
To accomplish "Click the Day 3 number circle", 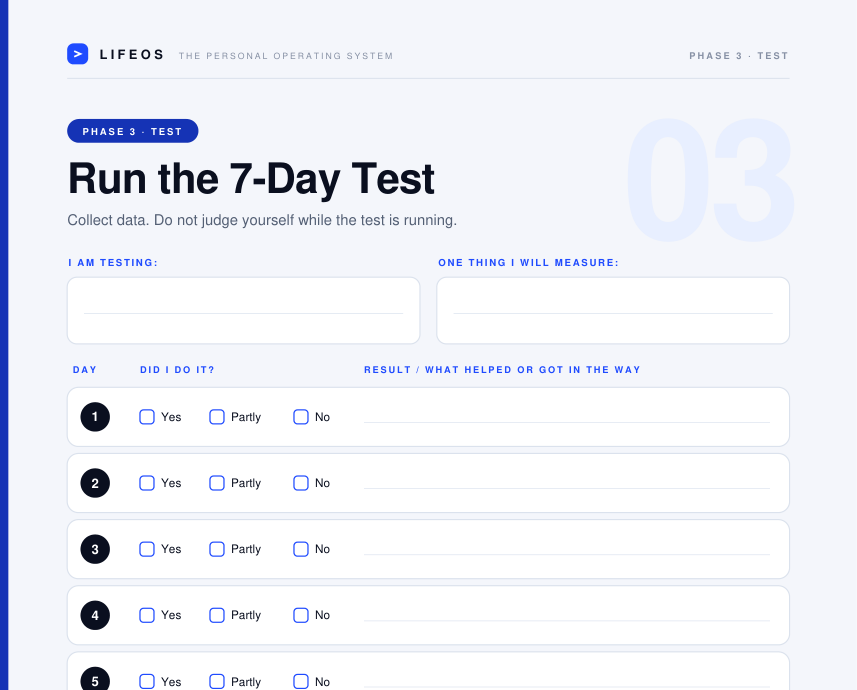I will click(95, 549).
